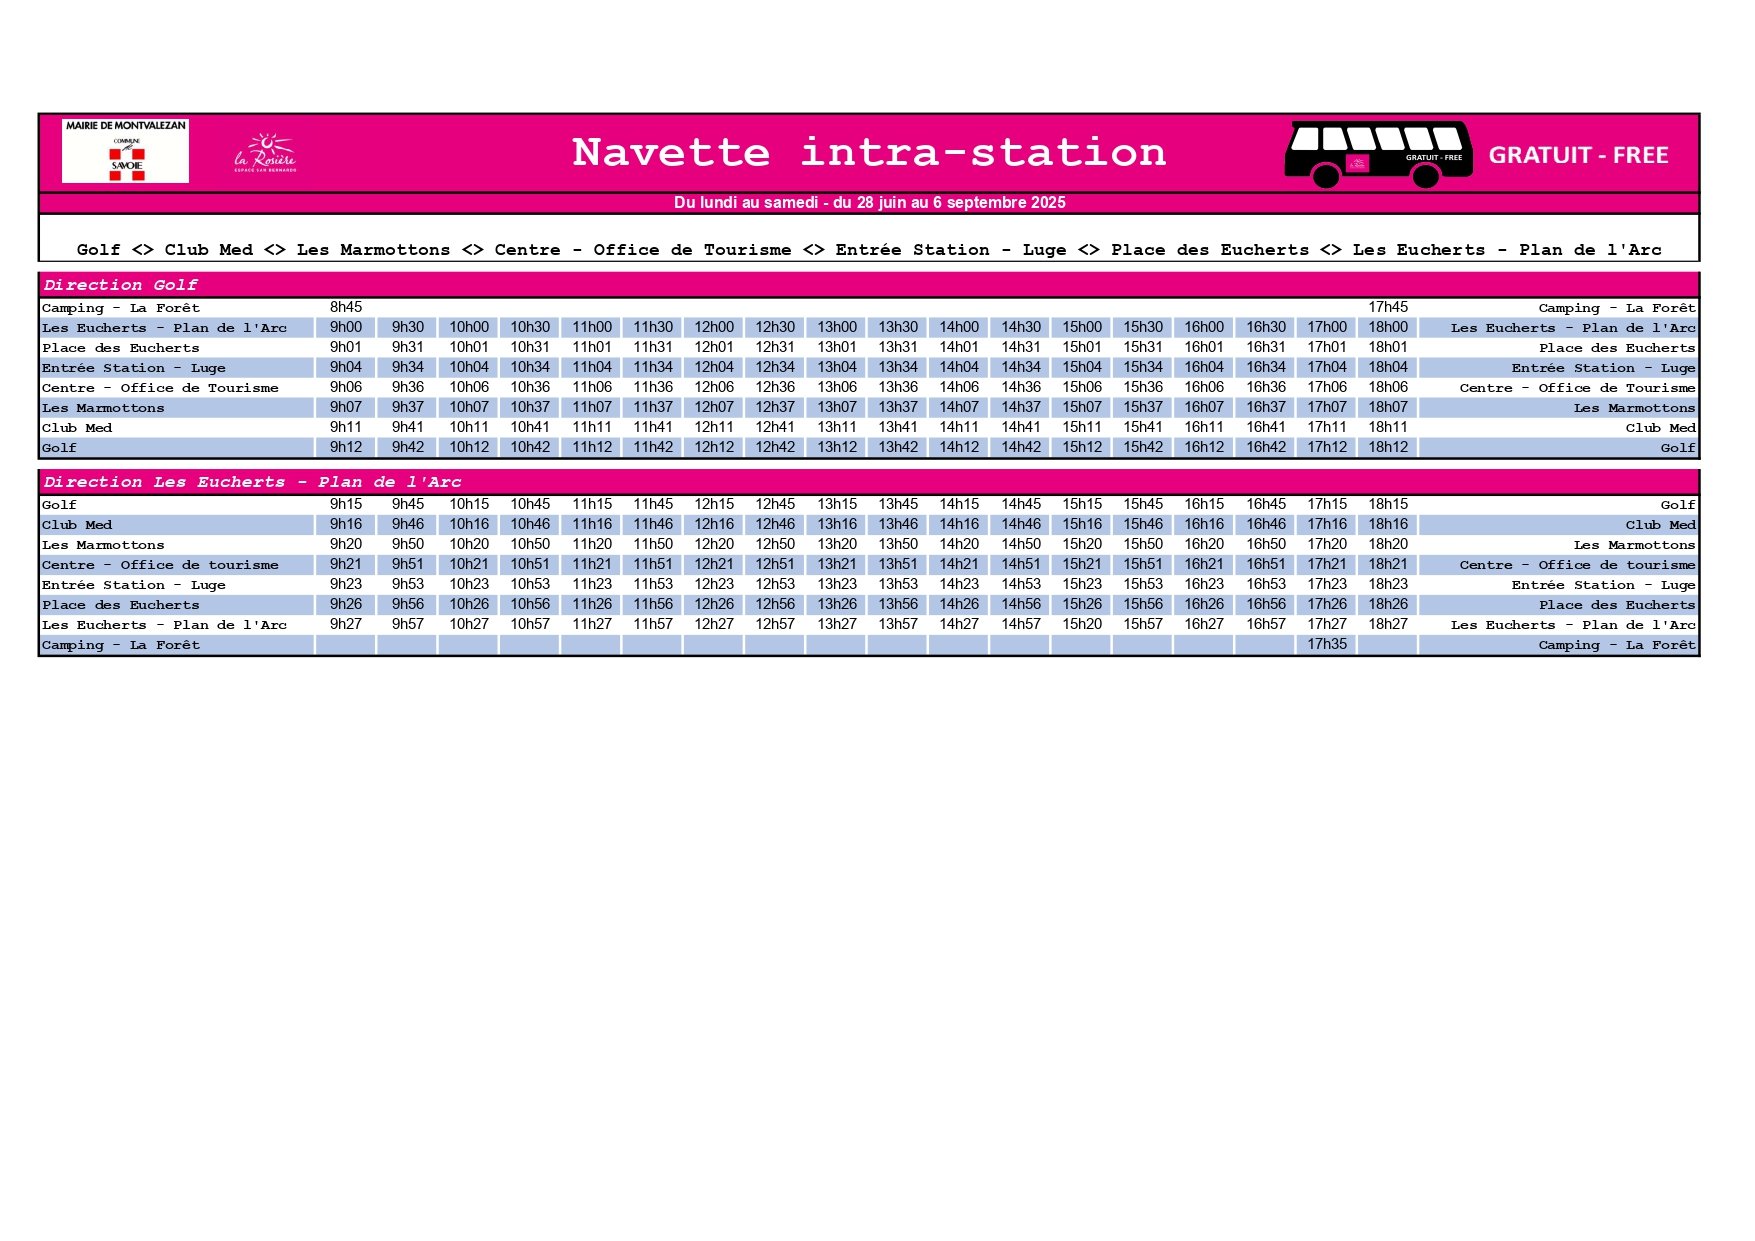The image size is (1755, 1241).
Task: Click the 14h30 cell
Action: tap(1021, 327)
